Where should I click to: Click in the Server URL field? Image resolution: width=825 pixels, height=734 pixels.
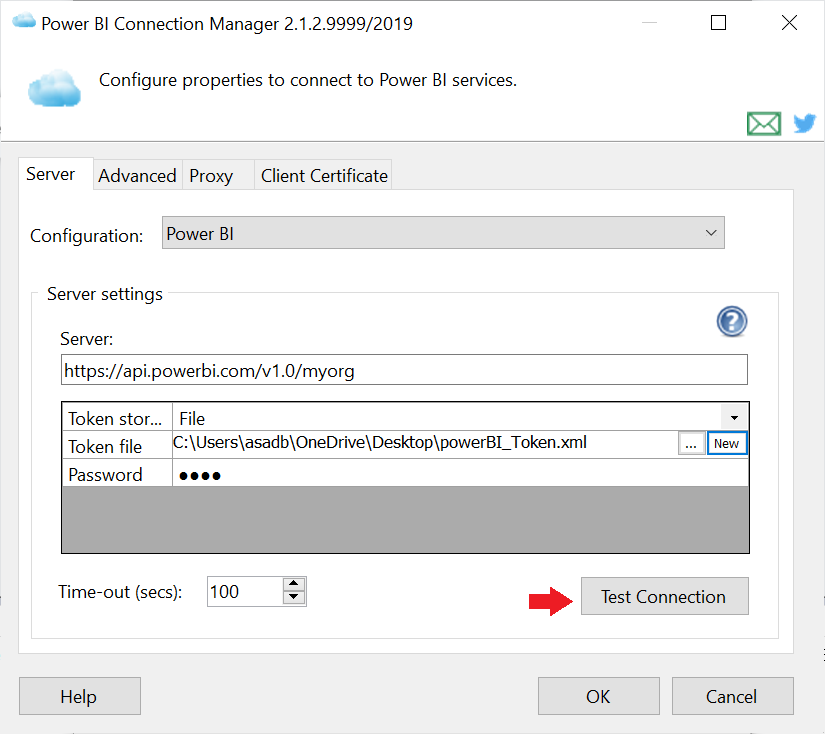404,369
